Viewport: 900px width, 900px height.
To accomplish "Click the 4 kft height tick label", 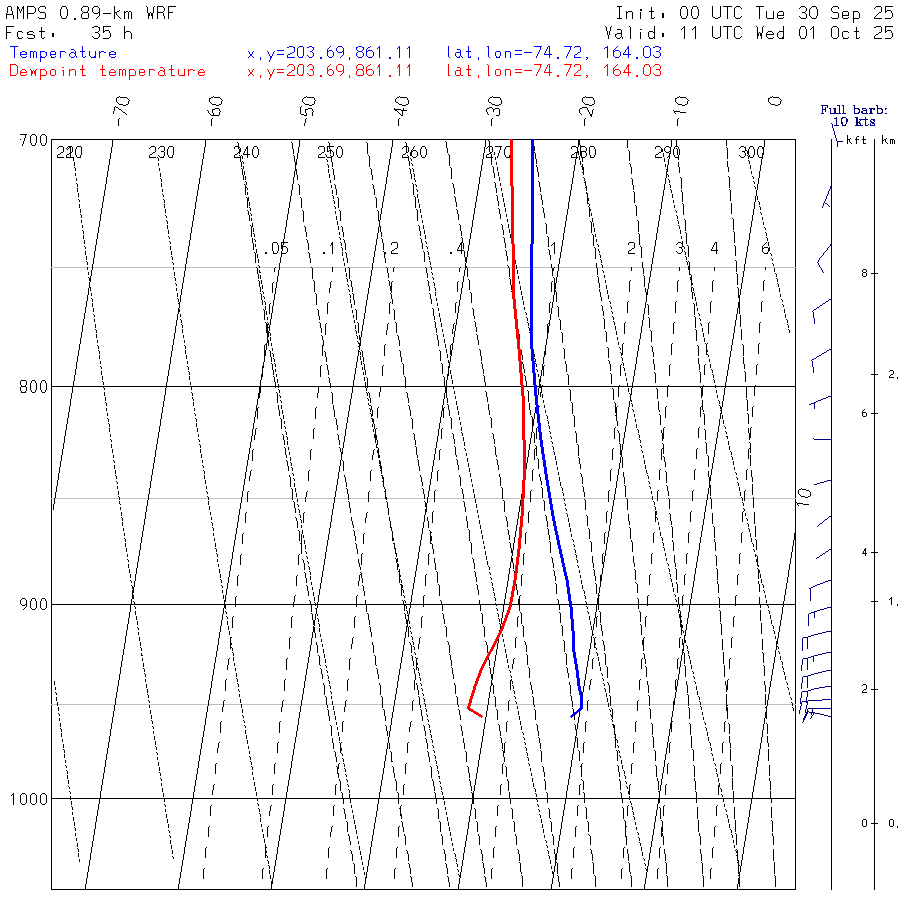I will (x=864, y=553).
